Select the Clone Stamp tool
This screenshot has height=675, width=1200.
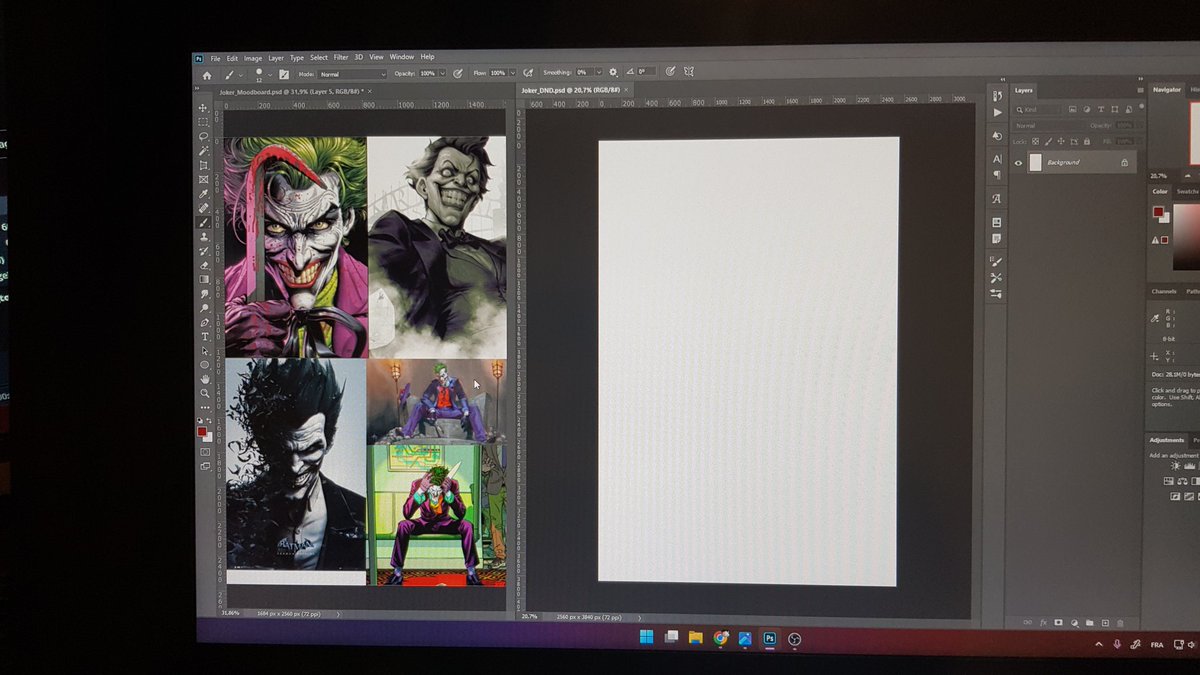(x=204, y=238)
